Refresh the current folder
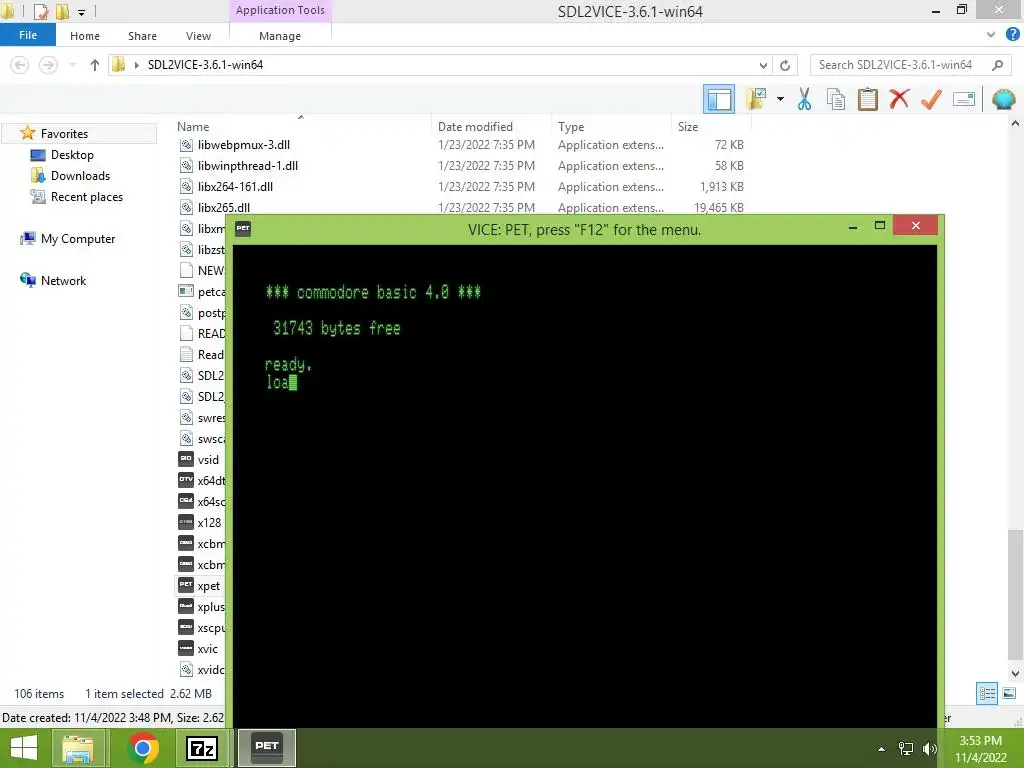This screenshot has height=768, width=1024. click(x=785, y=65)
